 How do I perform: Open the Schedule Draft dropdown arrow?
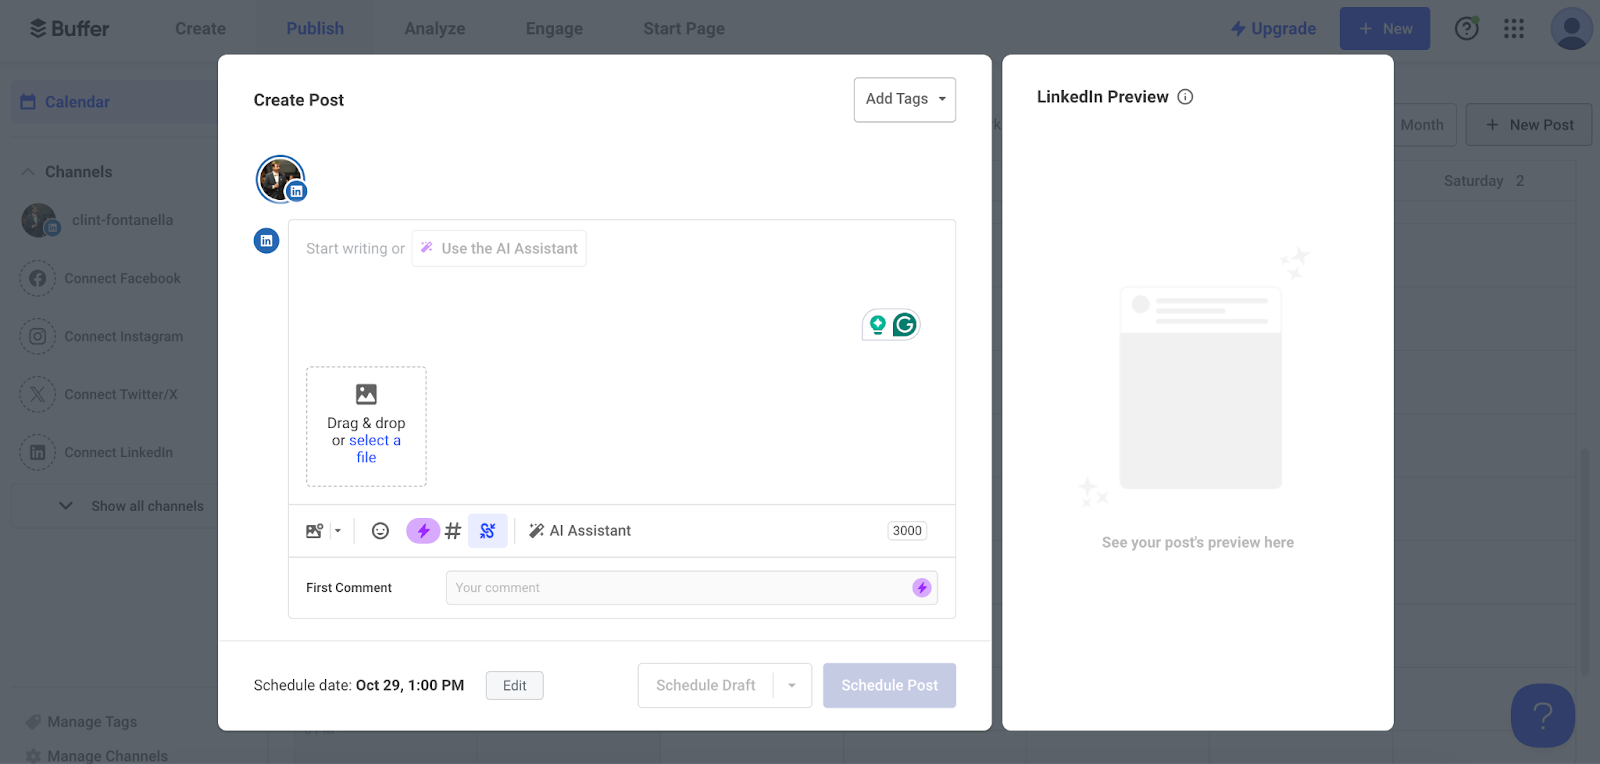(x=792, y=686)
